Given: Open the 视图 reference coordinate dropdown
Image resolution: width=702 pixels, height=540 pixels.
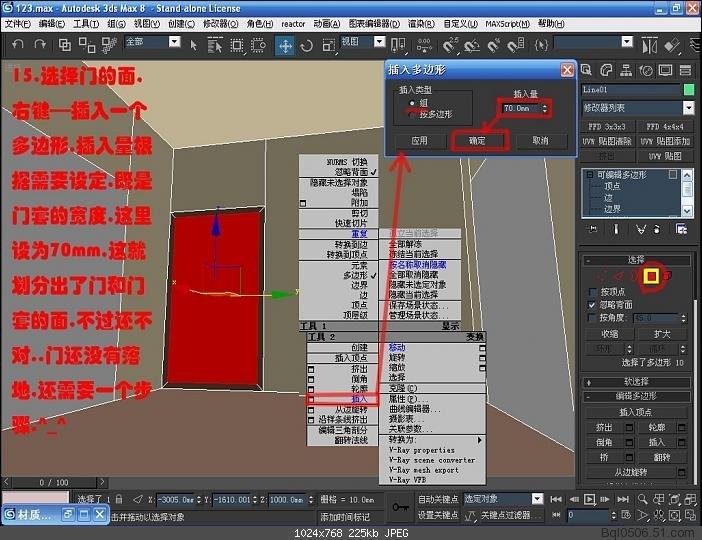Looking at the screenshot, I should point(379,42).
